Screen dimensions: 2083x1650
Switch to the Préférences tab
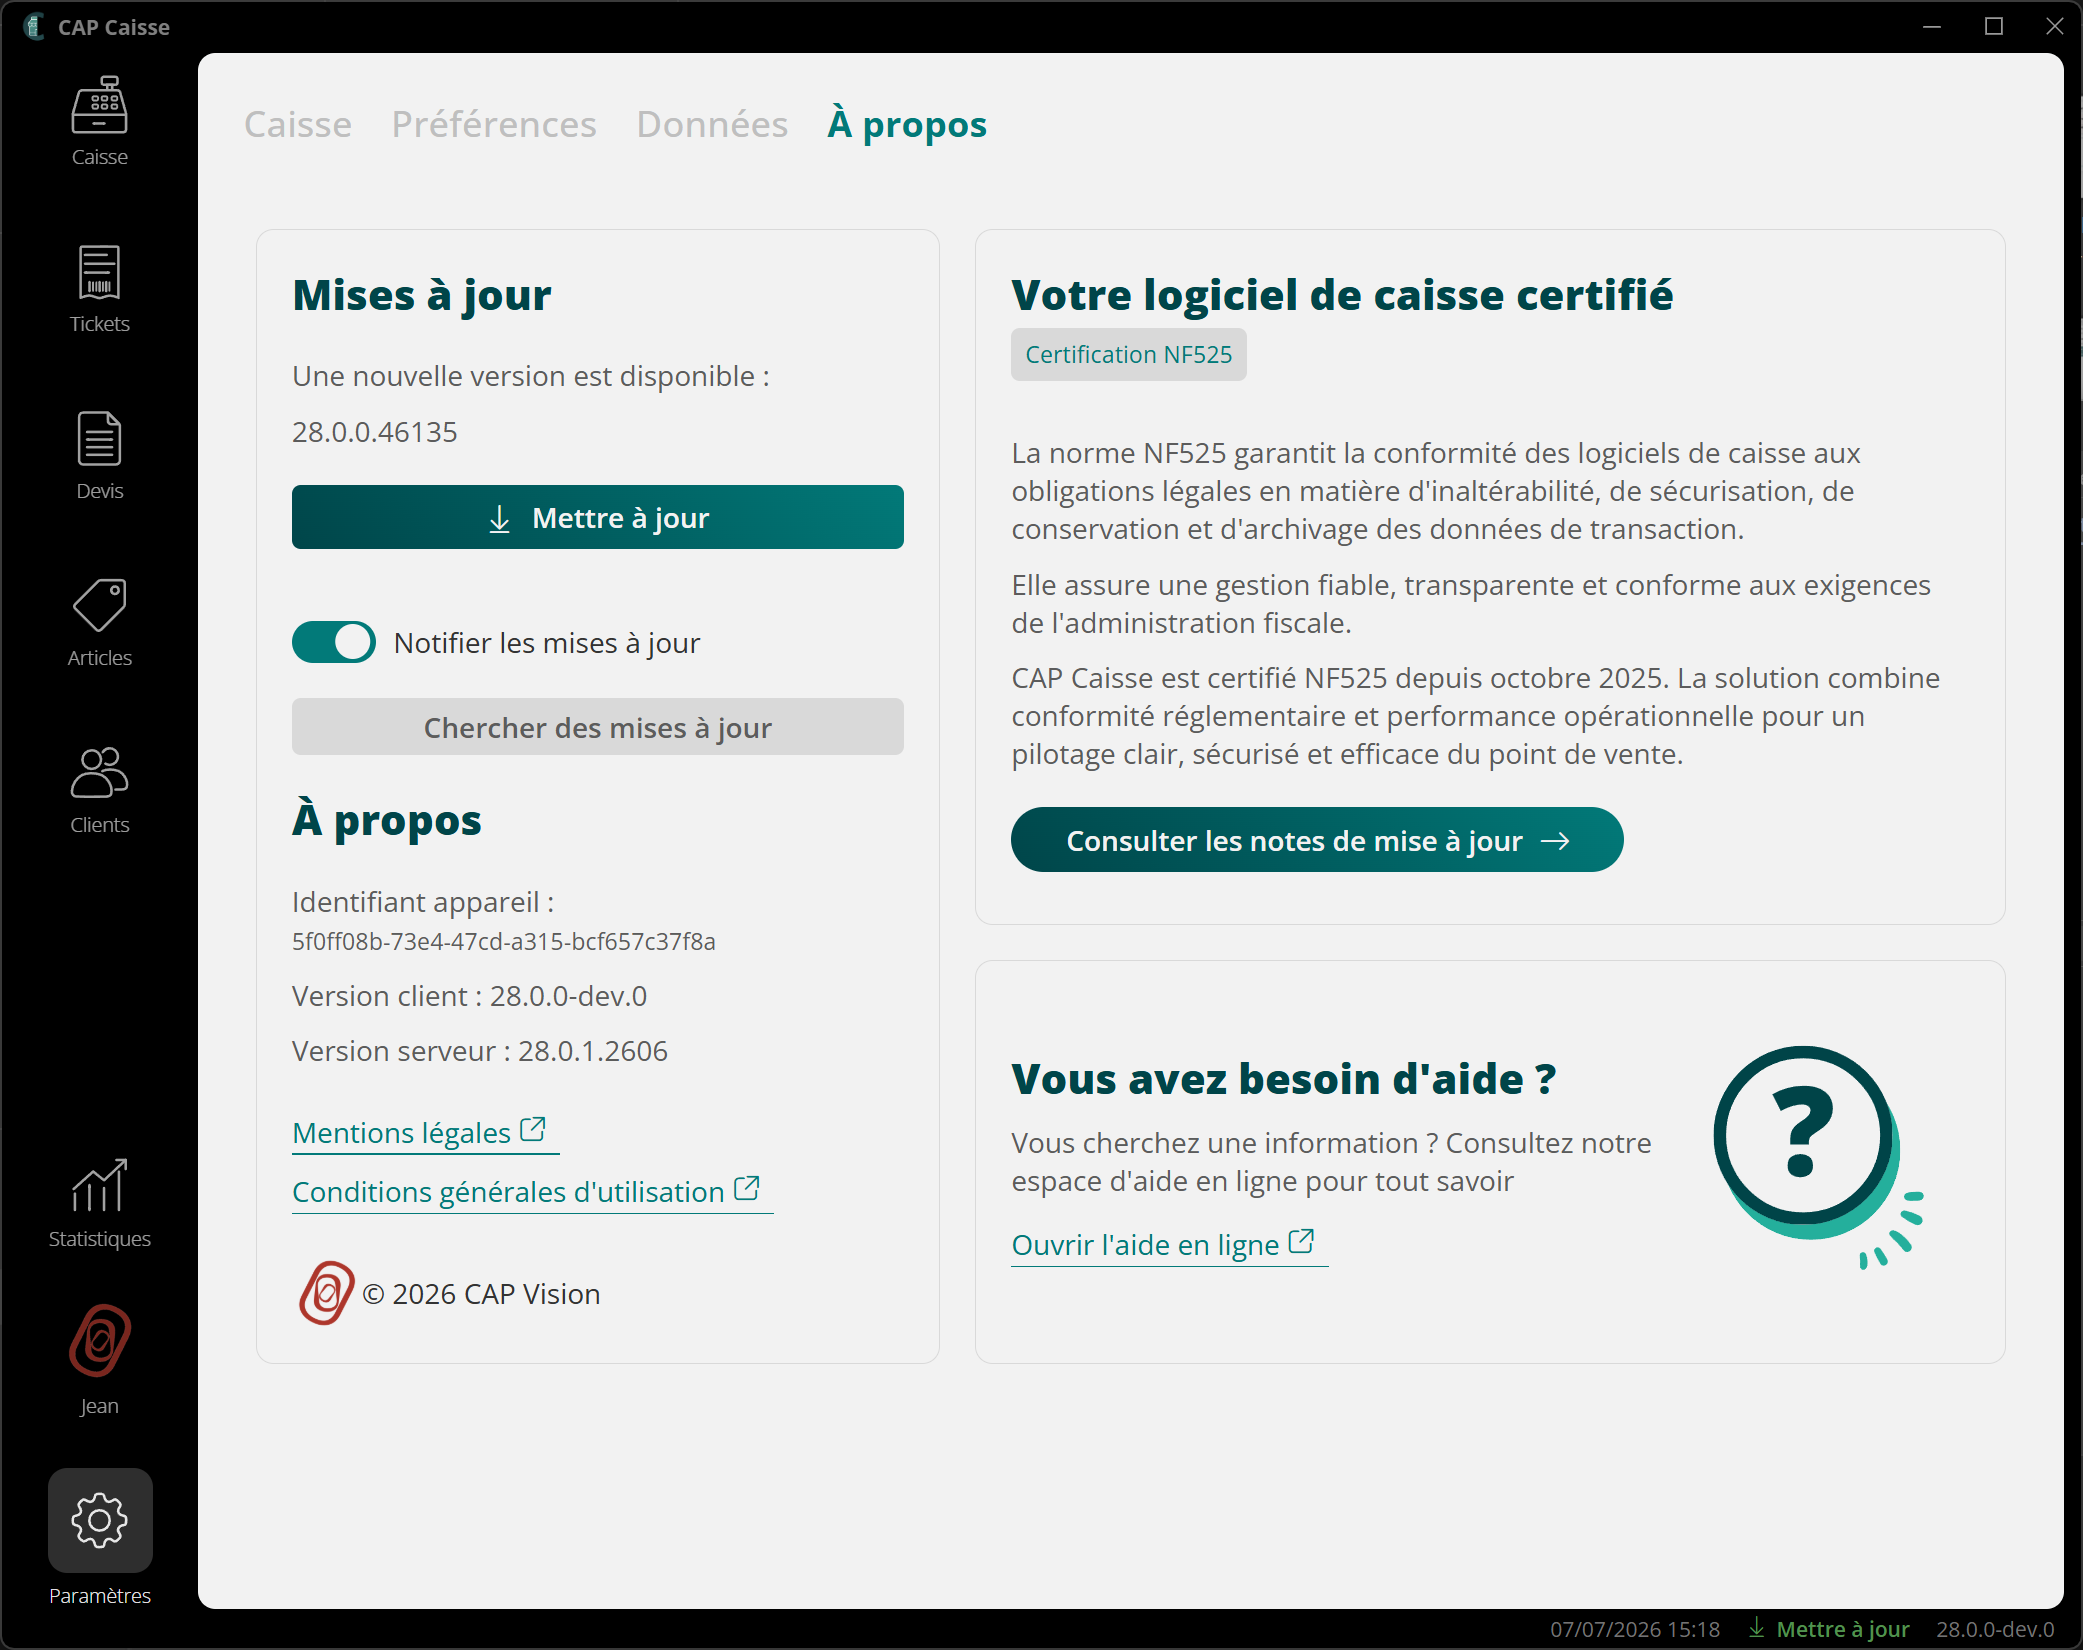click(x=494, y=124)
